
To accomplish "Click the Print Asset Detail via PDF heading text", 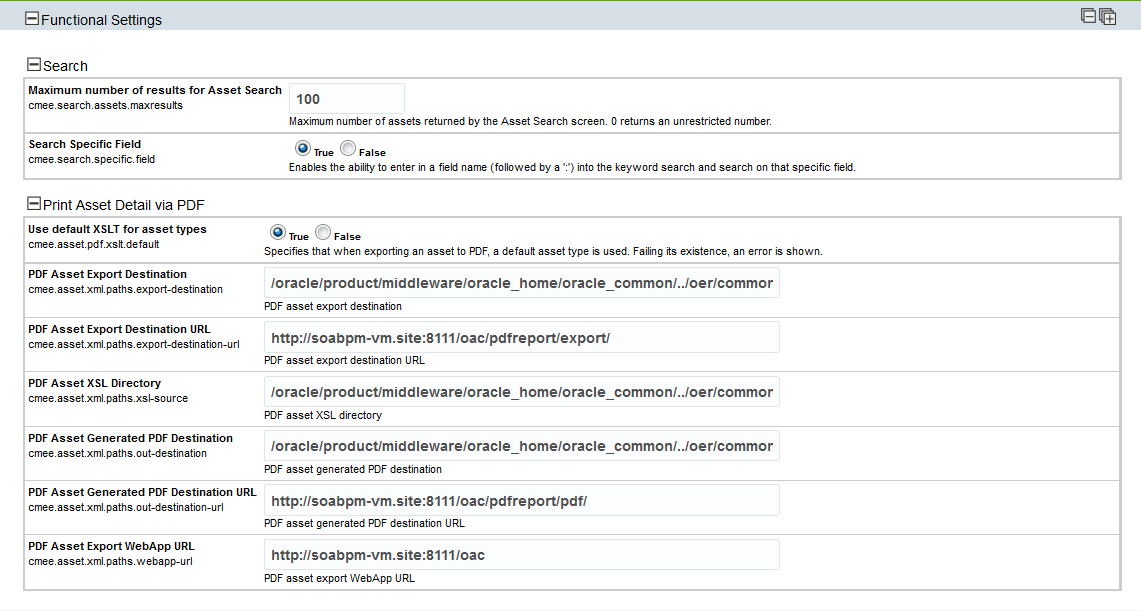I will (123, 205).
